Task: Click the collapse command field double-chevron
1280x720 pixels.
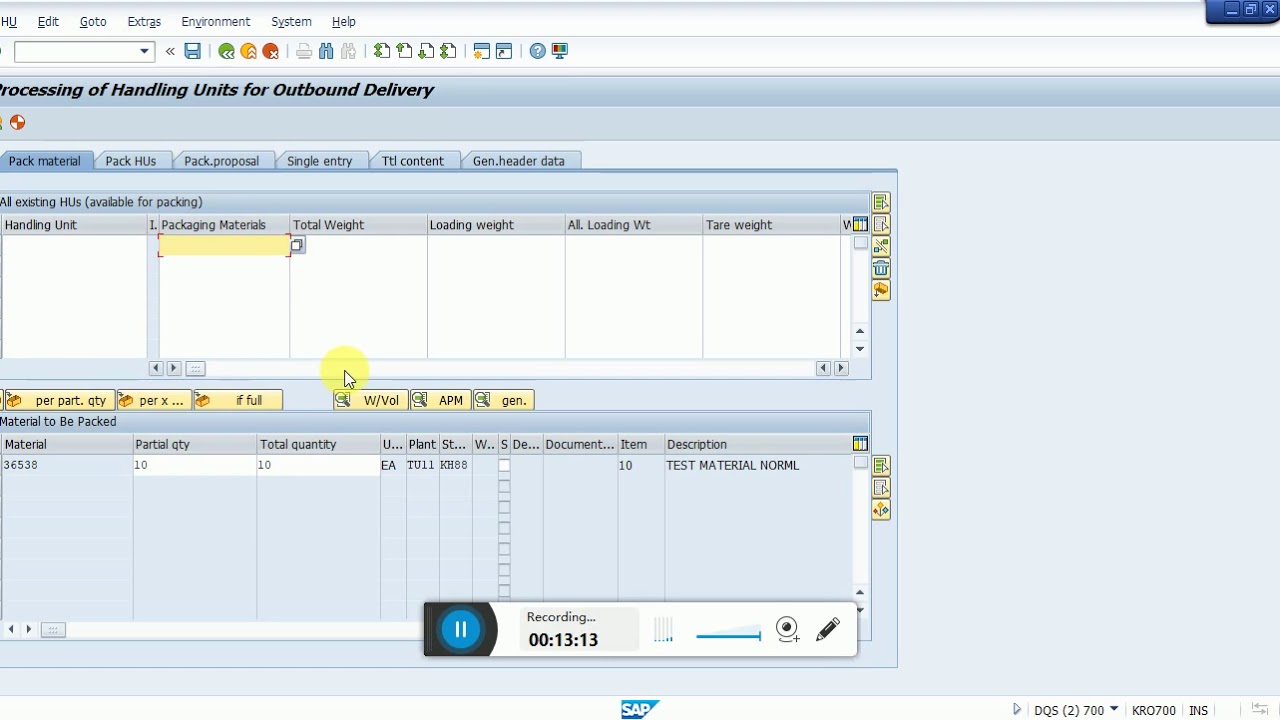Action: (170, 51)
